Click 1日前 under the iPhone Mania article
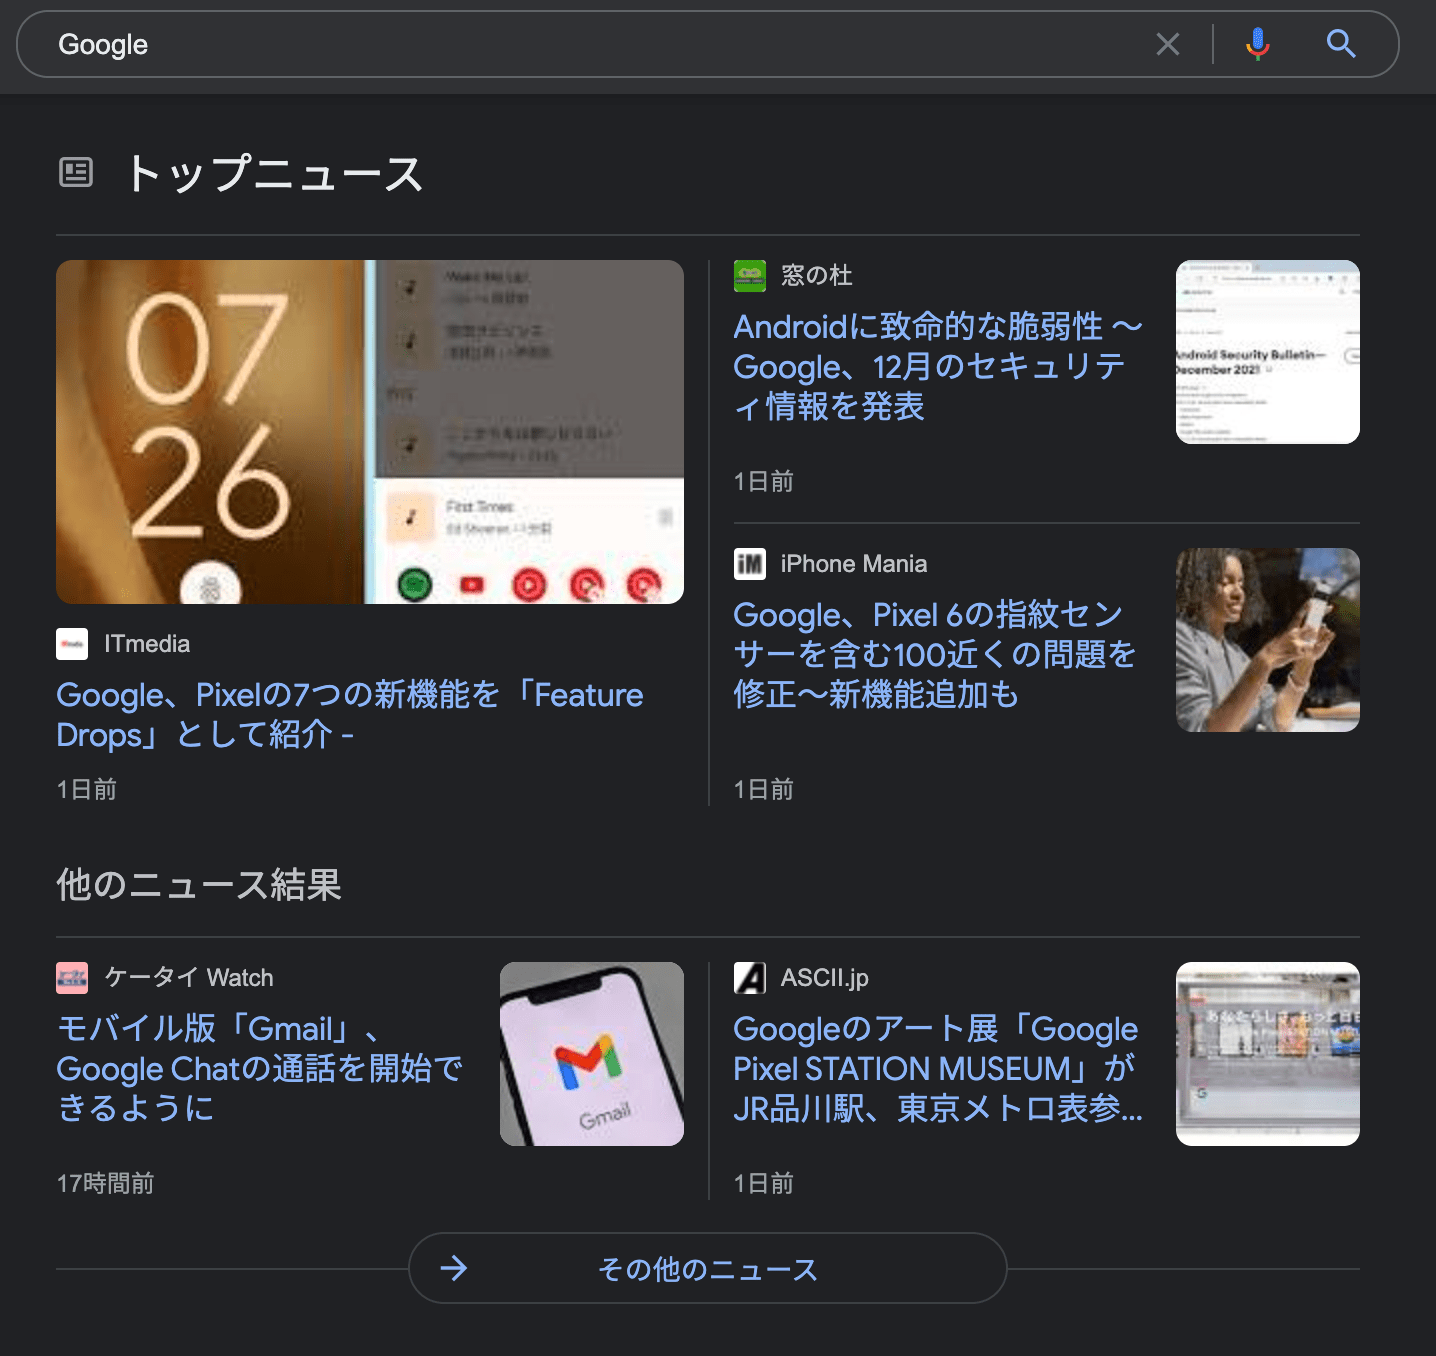This screenshot has width=1436, height=1356. pos(764,790)
